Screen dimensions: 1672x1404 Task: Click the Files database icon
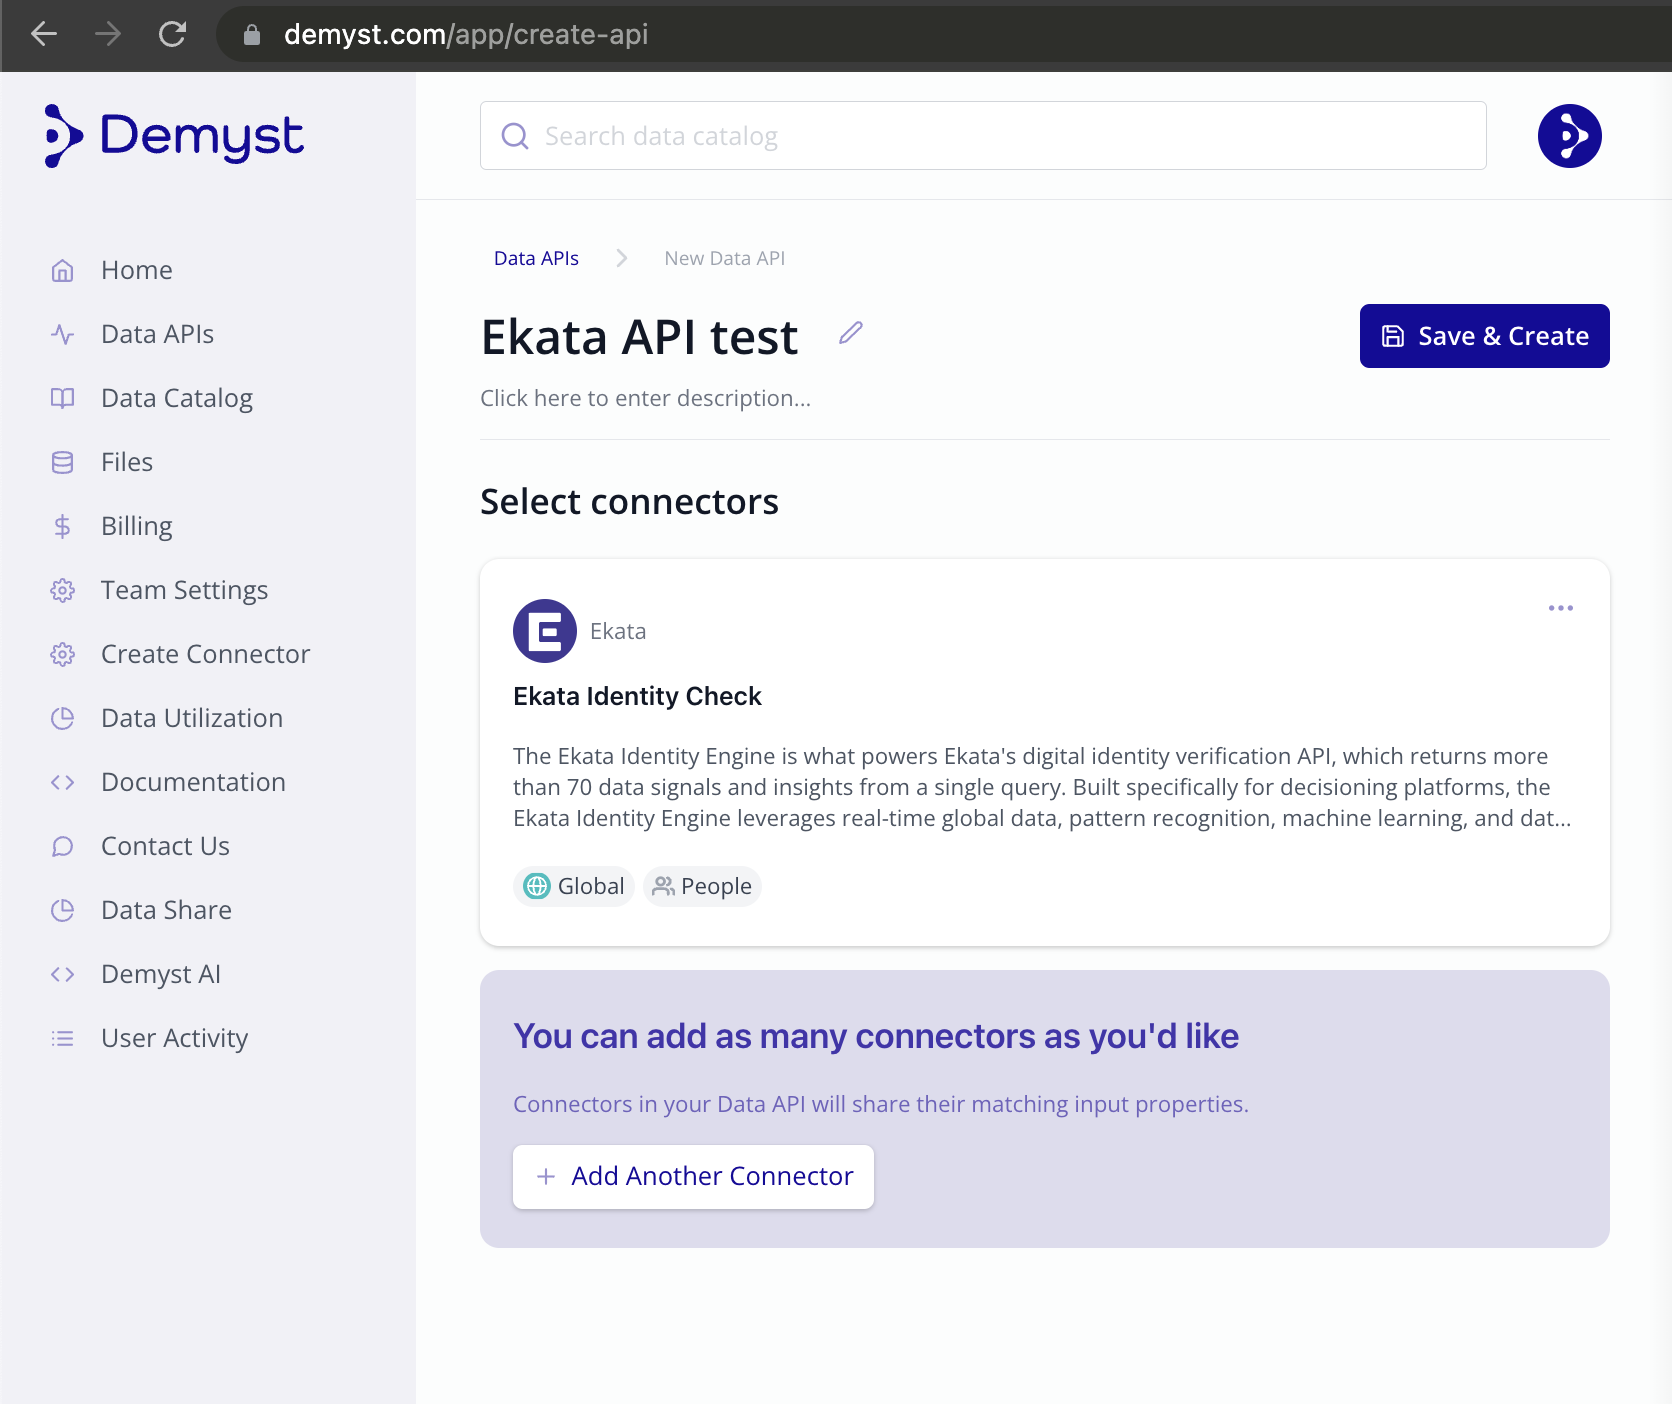tap(63, 462)
